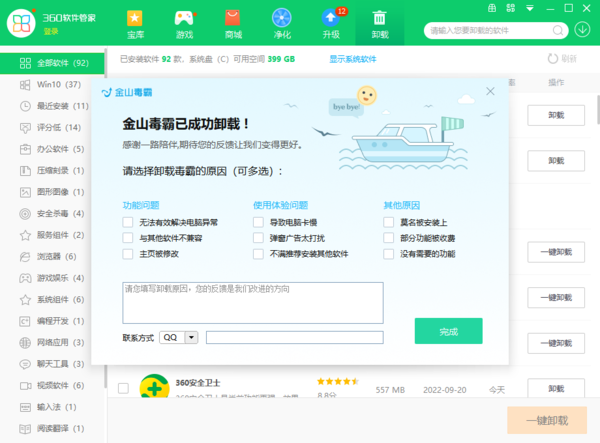Open the gift box icon in title bar

pos(492,8)
